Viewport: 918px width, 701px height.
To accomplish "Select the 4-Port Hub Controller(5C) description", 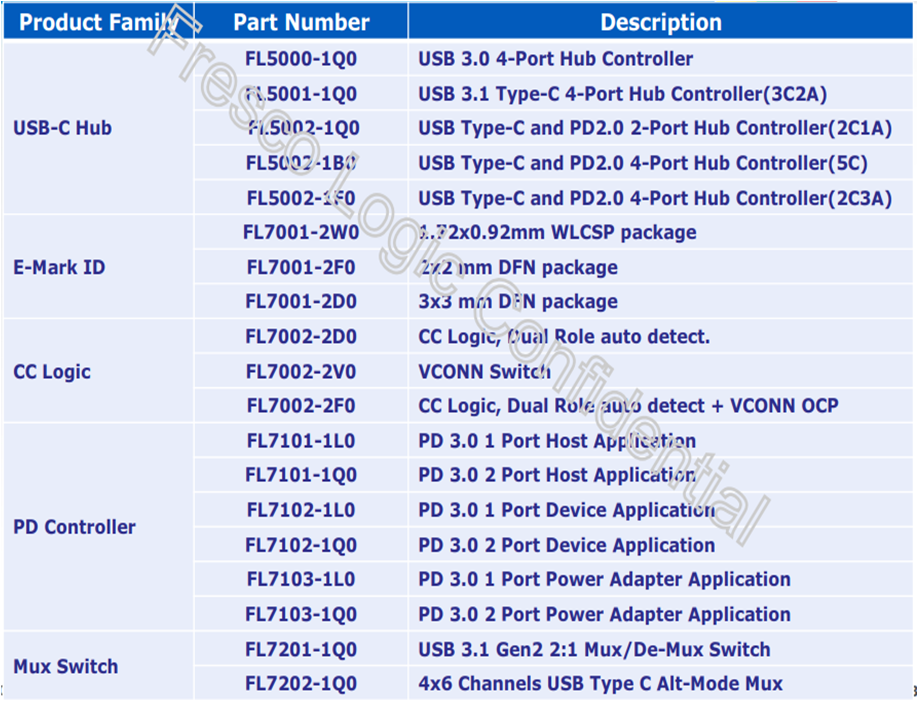I will (643, 163).
